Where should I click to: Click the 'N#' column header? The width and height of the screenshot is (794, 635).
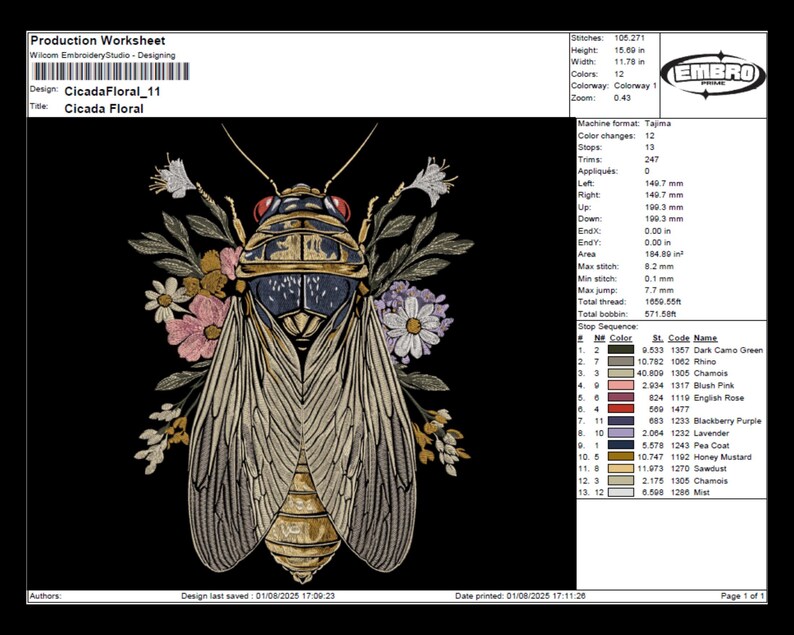(600, 338)
